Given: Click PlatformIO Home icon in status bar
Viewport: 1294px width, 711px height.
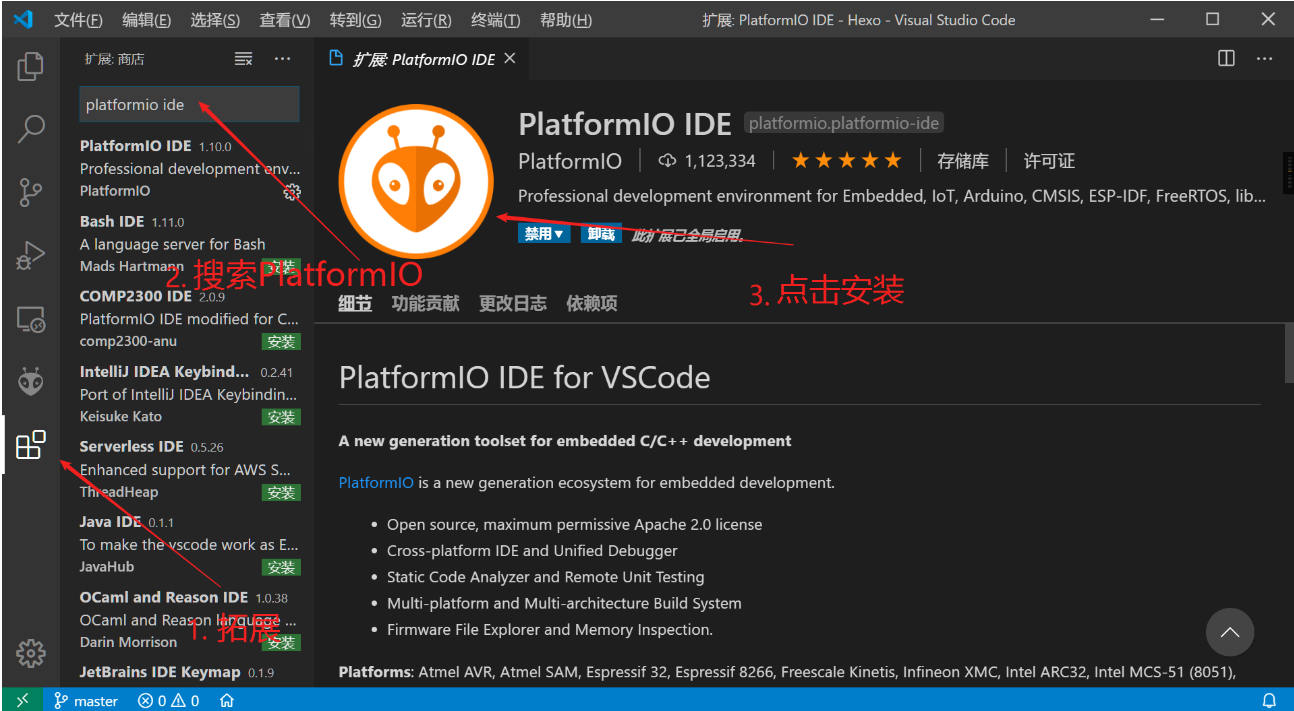Looking at the screenshot, I should pos(227,700).
